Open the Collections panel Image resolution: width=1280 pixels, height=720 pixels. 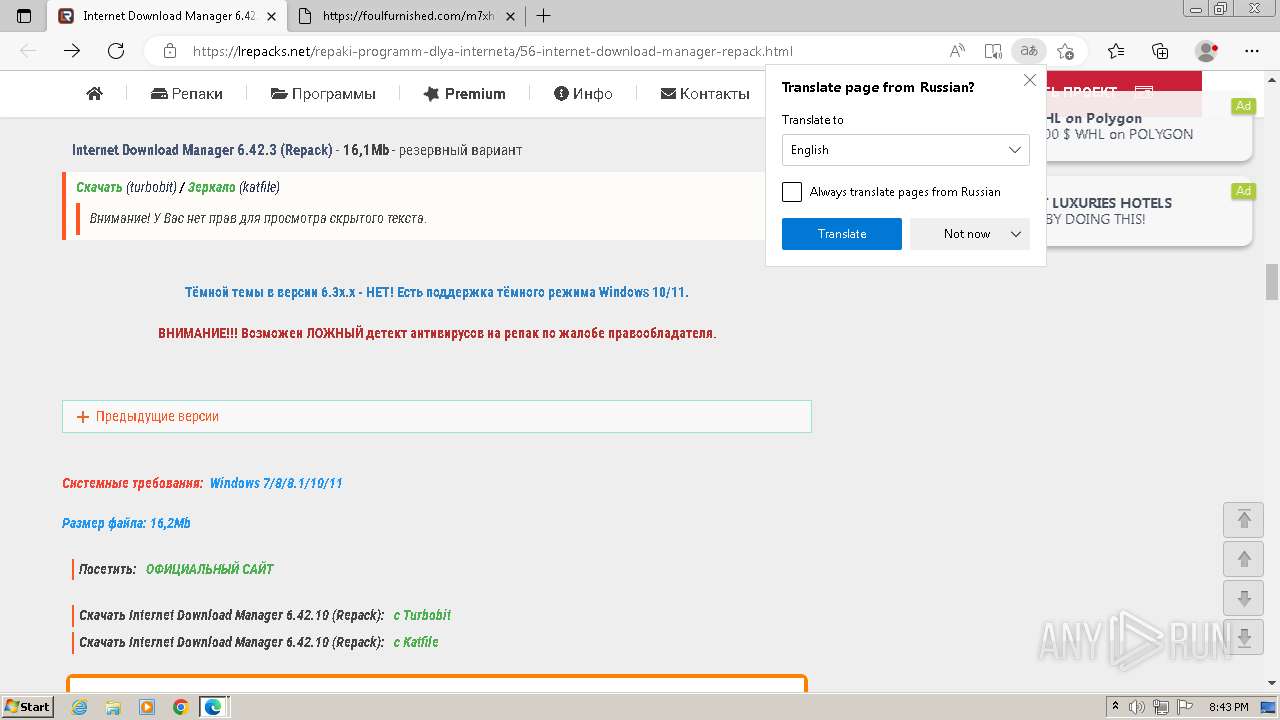click(1160, 51)
